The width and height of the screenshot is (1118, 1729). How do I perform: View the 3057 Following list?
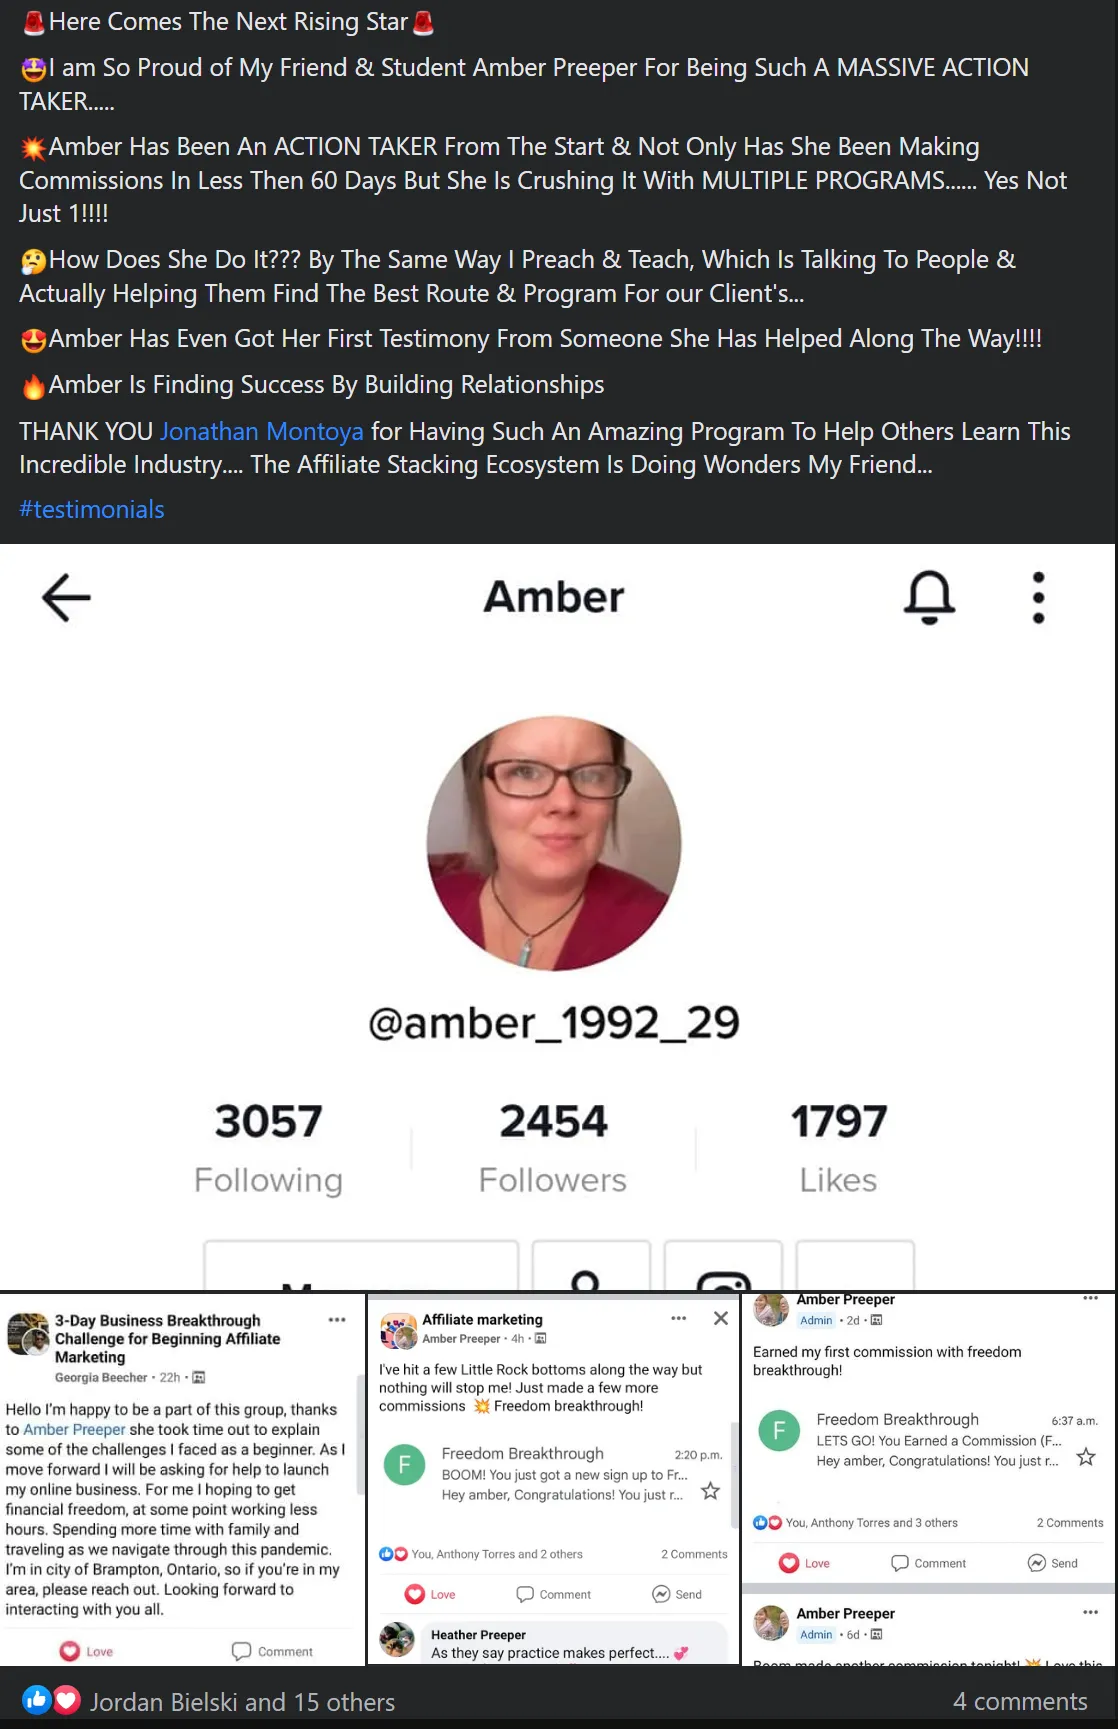pos(268,1148)
